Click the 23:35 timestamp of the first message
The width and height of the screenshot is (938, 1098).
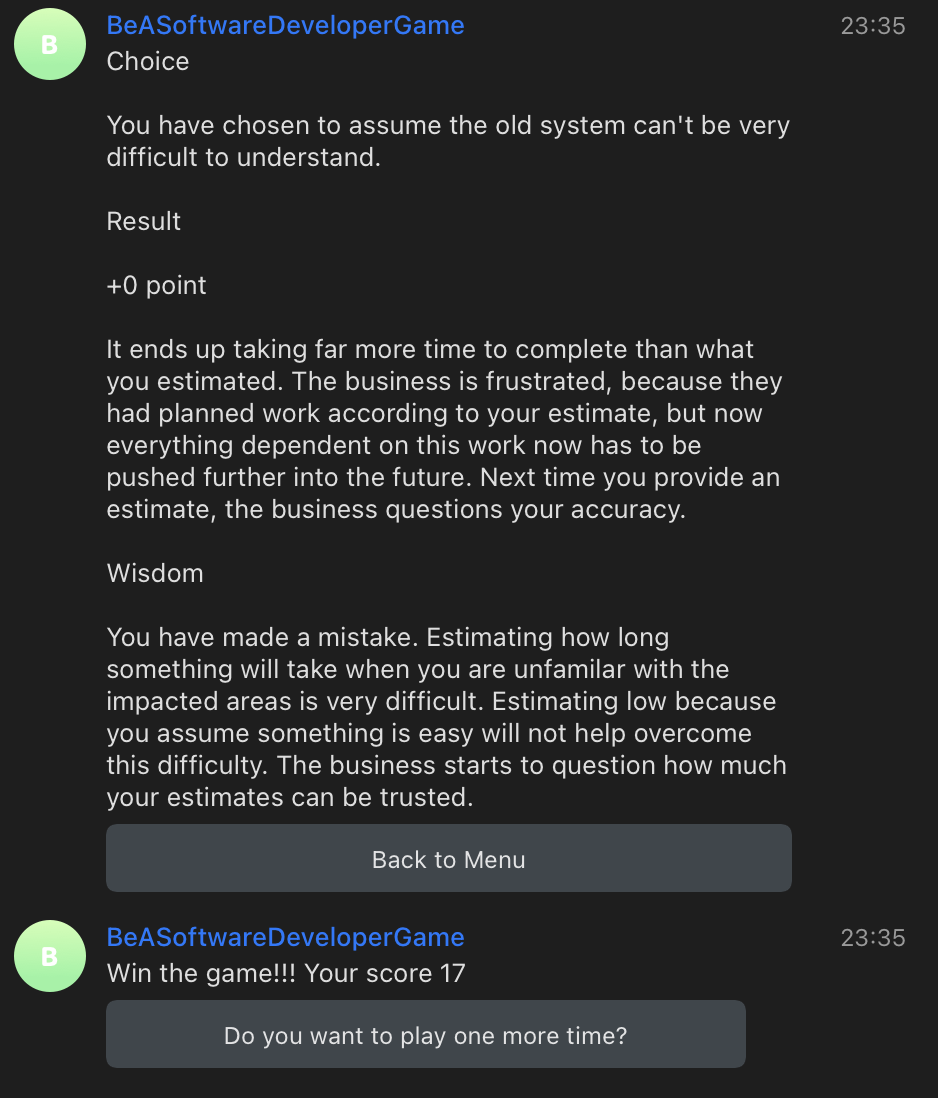coord(872,26)
